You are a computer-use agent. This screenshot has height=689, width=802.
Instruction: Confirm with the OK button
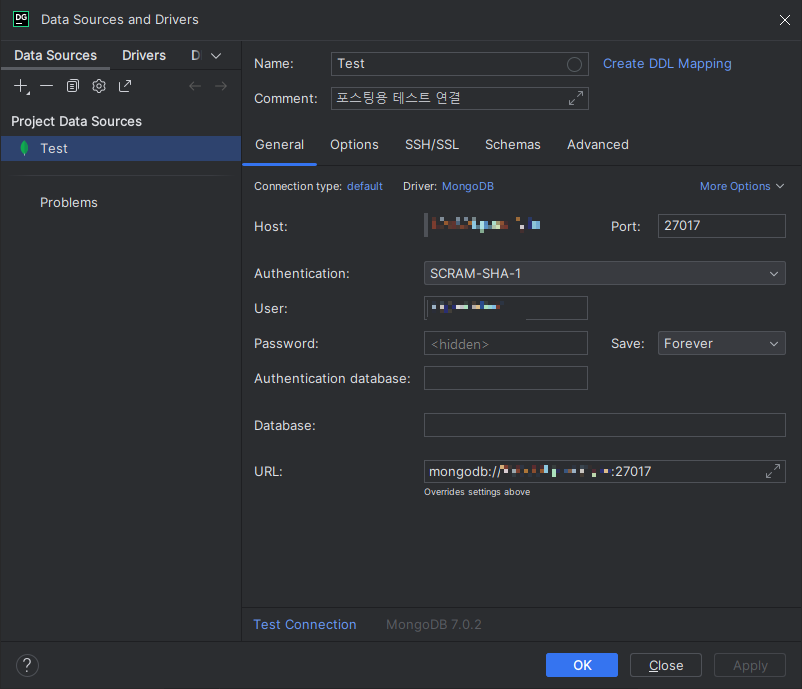(582, 665)
